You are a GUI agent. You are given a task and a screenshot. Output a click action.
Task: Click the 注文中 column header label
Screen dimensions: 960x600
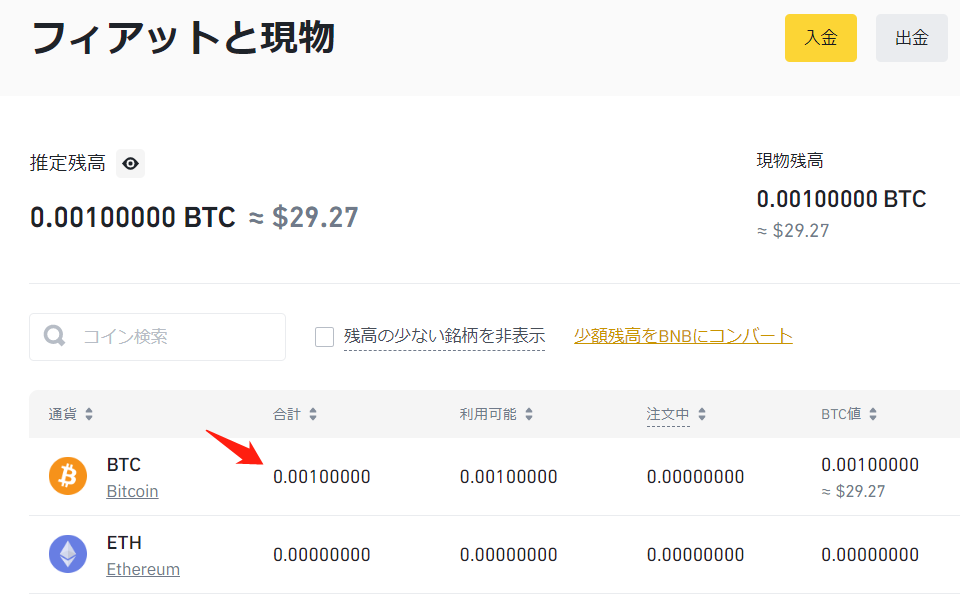[668, 414]
